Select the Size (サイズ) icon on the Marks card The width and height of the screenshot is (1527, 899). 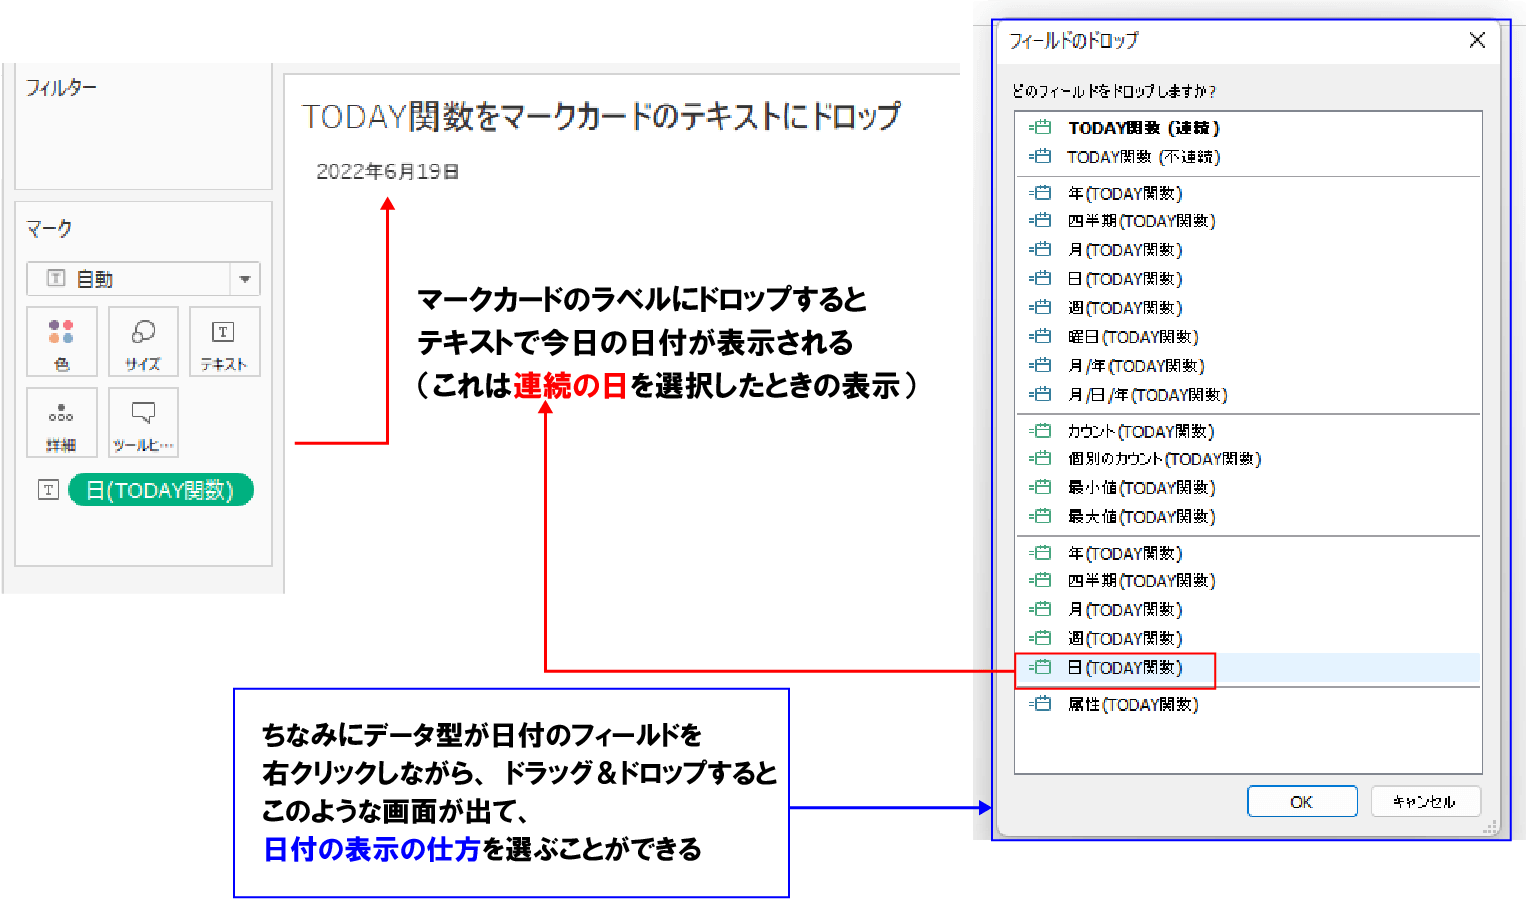pos(143,341)
